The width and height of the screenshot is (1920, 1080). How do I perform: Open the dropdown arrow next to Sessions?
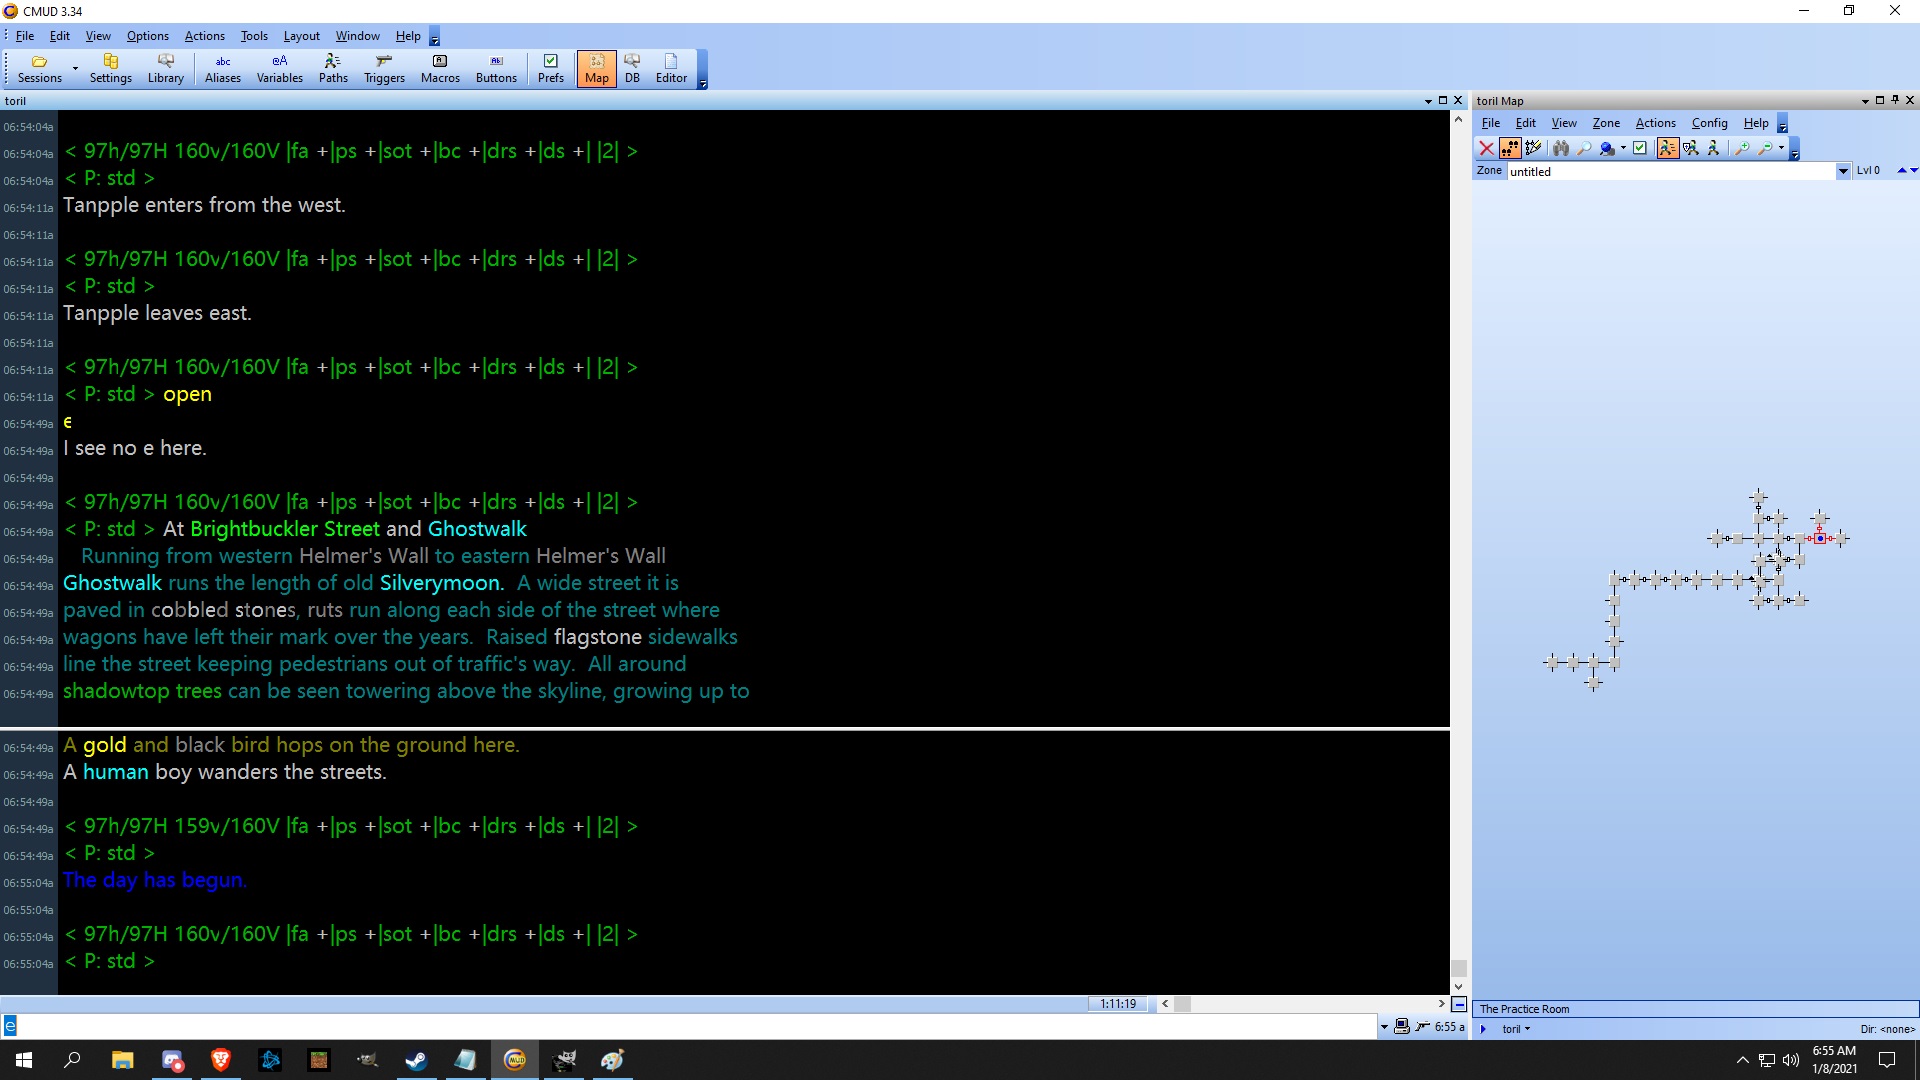[x=75, y=69]
